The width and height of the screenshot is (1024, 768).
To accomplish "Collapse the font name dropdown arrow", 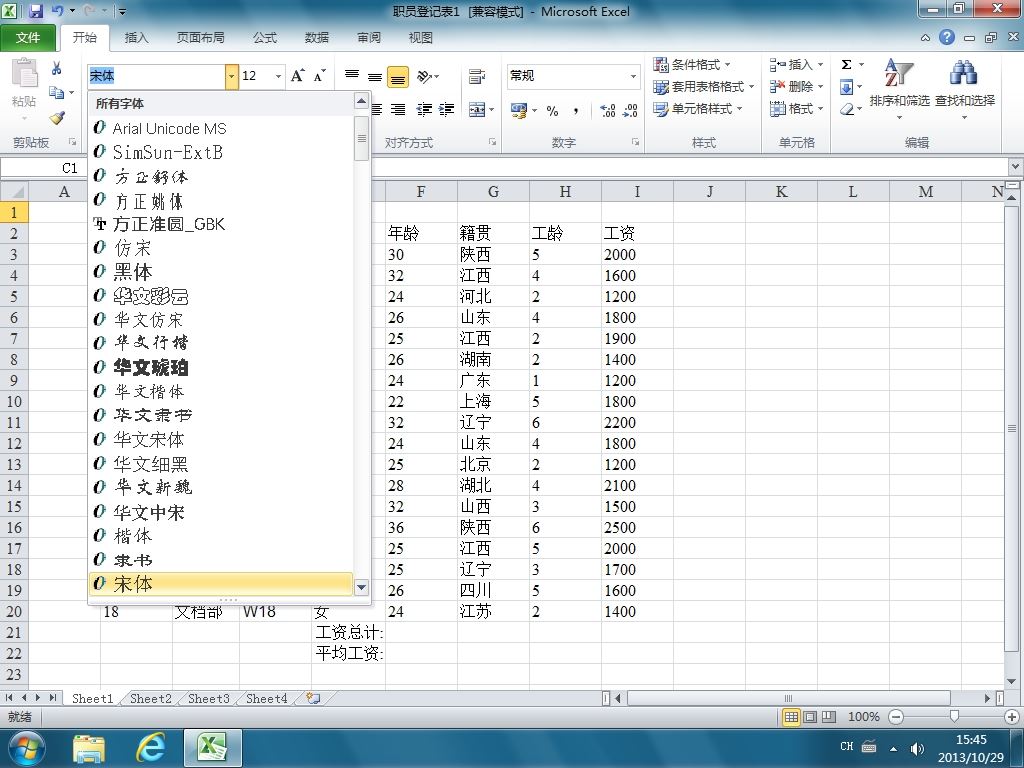I will pos(231,76).
